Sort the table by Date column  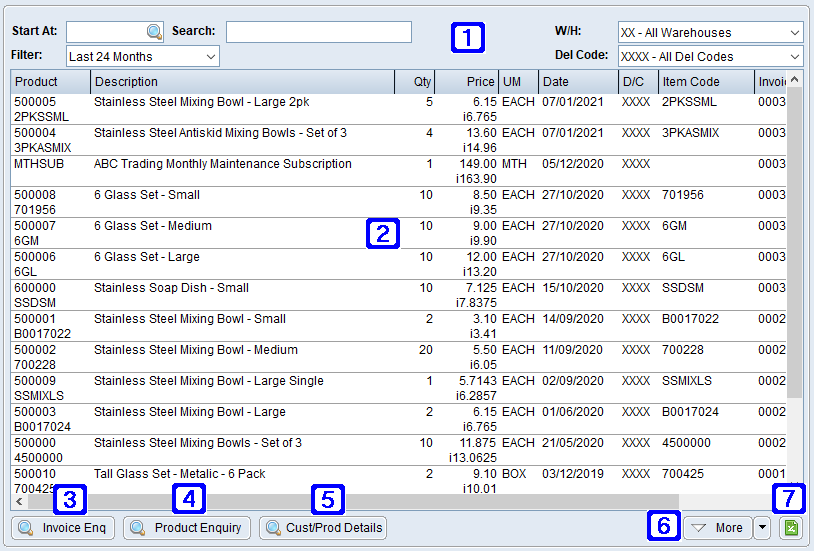(576, 81)
